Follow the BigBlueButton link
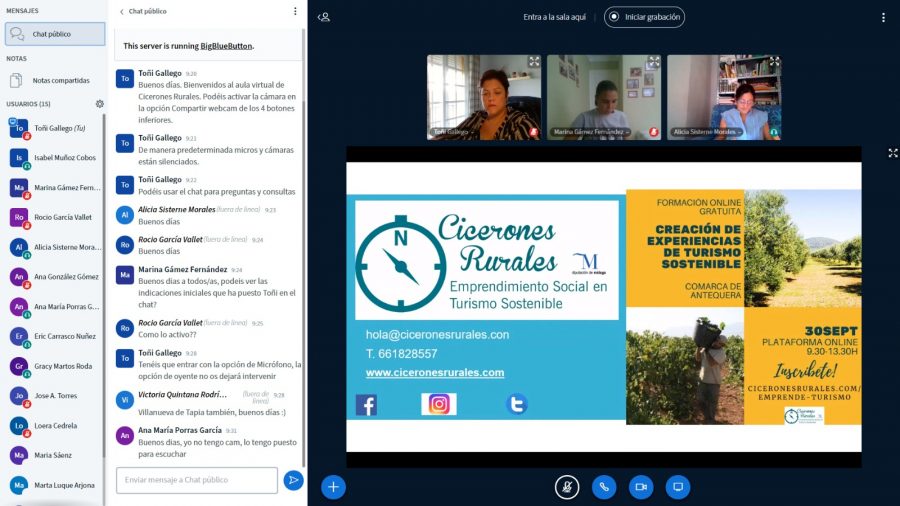 tap(226, 46)
